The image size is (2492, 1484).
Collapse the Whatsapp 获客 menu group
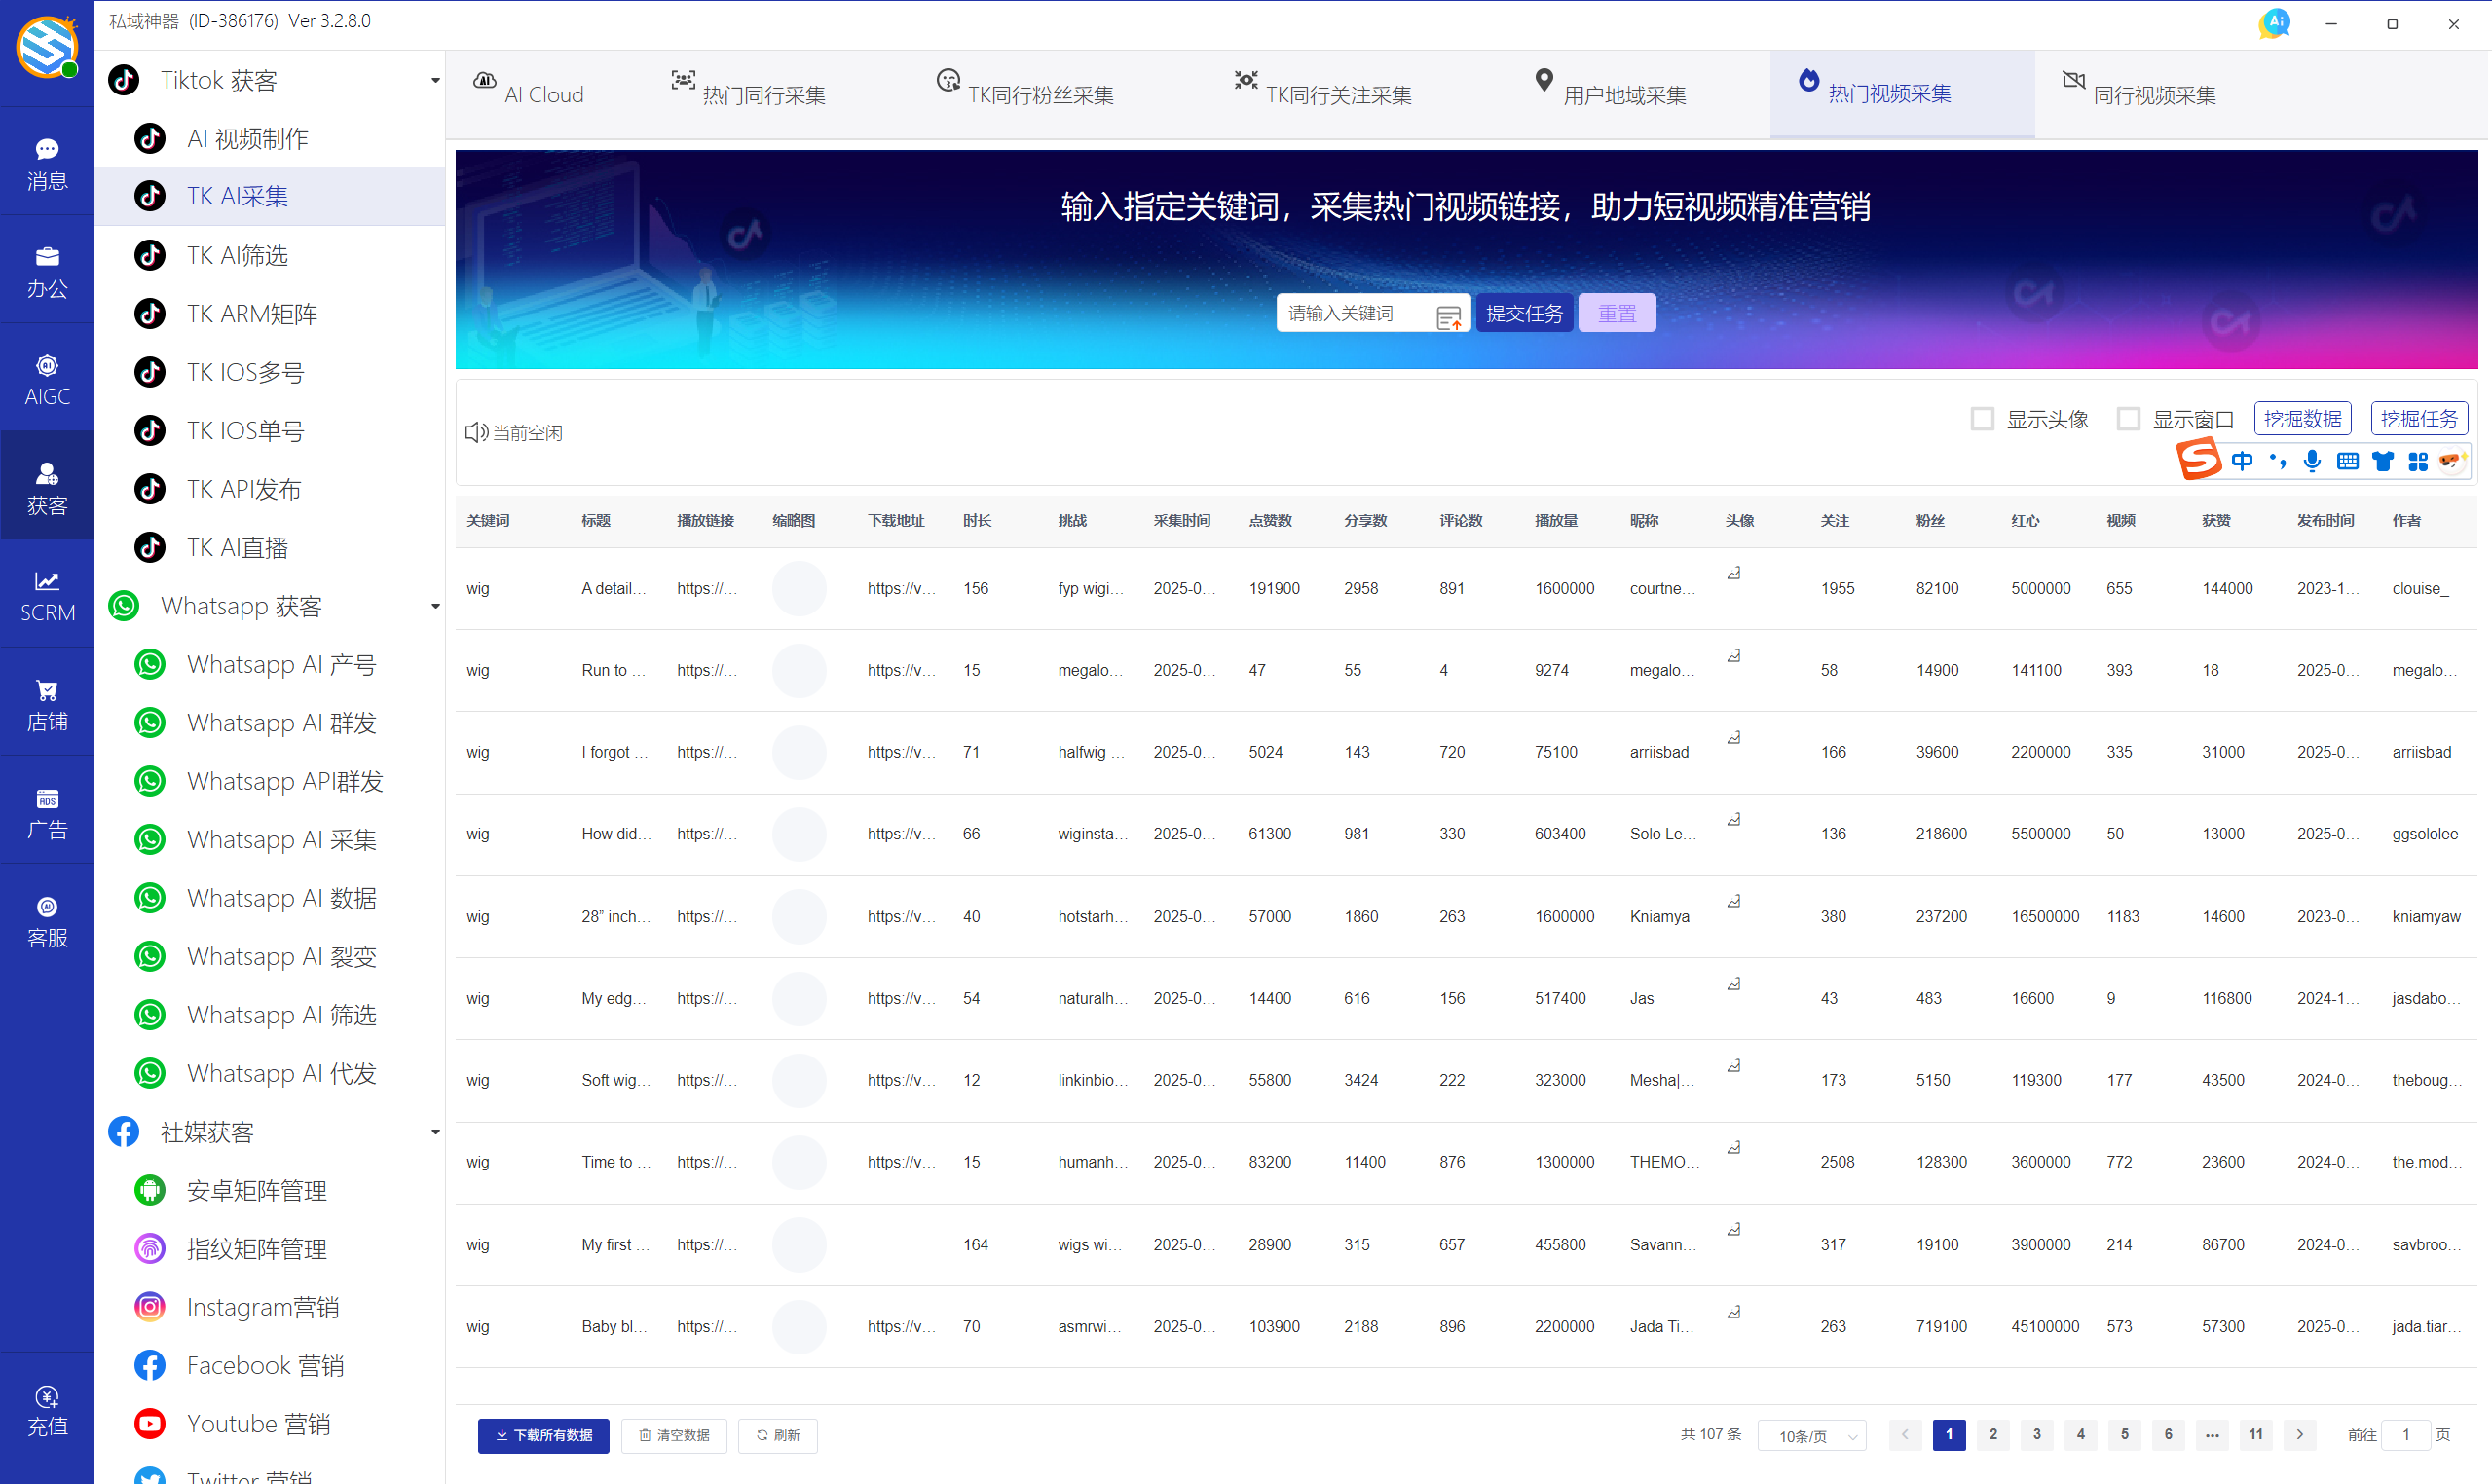tap(435, 606)
